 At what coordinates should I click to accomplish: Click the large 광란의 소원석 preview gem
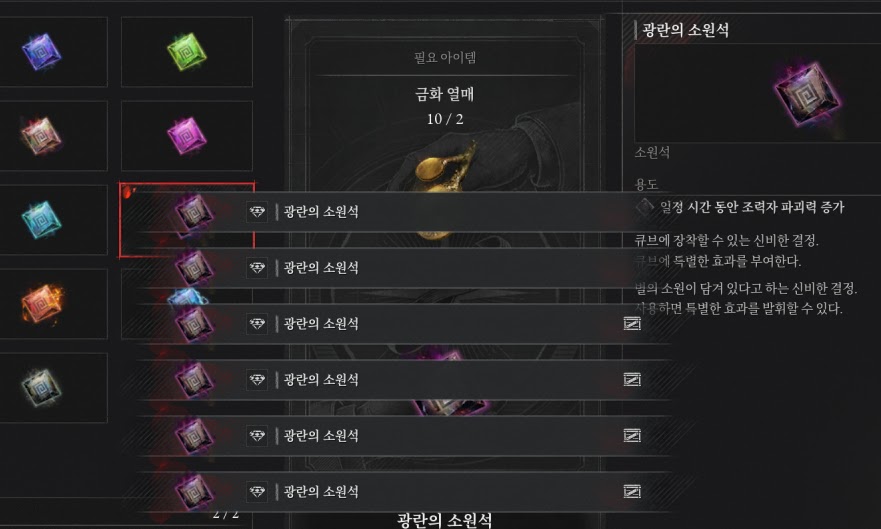click(807, 94)
